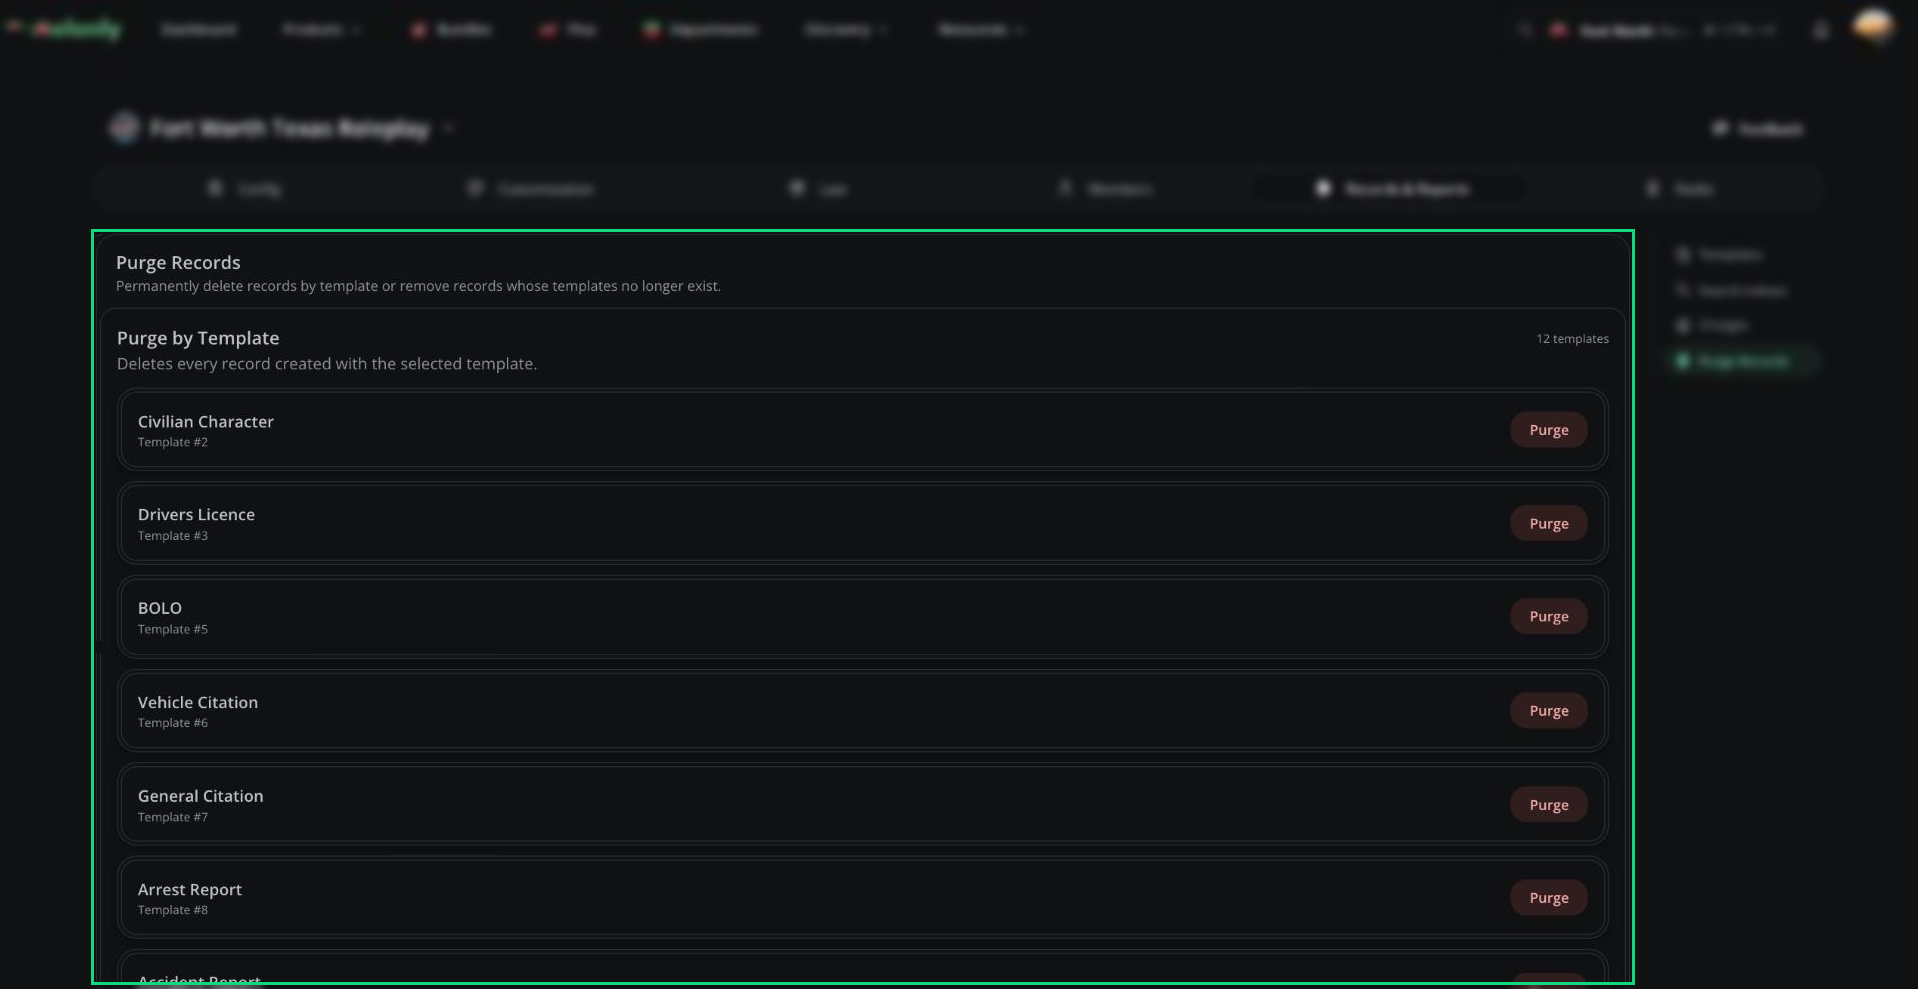The height and width of the screenshot is (989, 1918).
Task: Select the highlighted Purge Records sidebar item
Action: tap(1743, 361)
